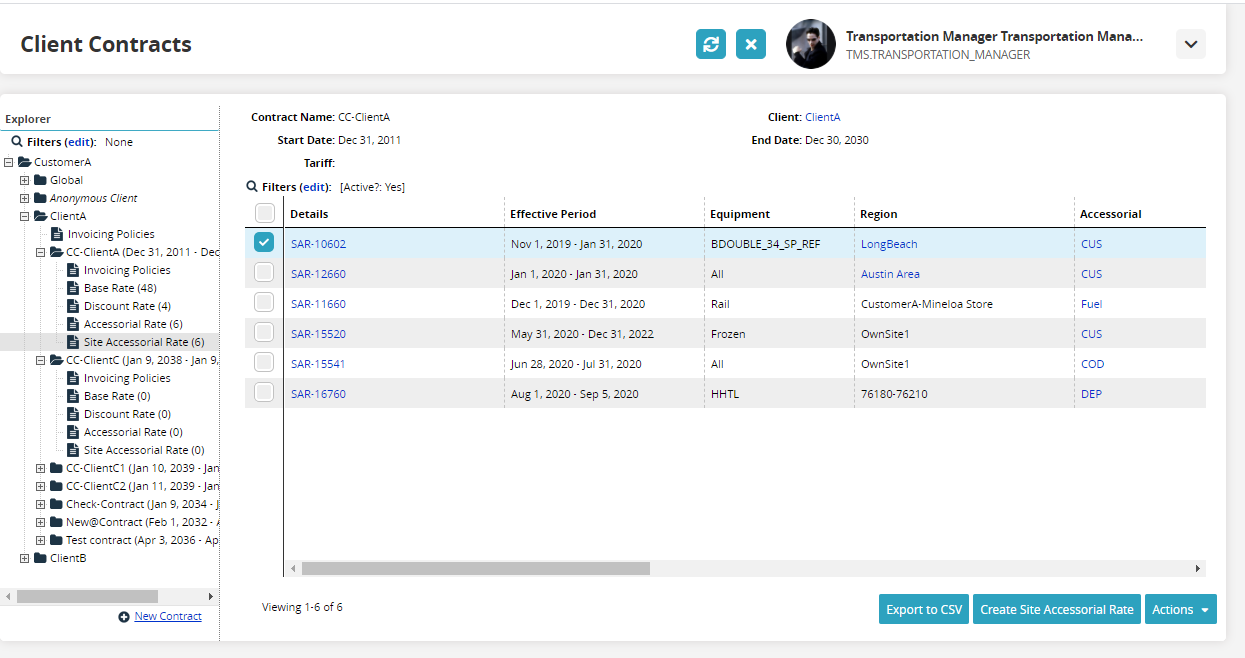
Task: Expand the ClientB tree node
Action: click(25, 558)
